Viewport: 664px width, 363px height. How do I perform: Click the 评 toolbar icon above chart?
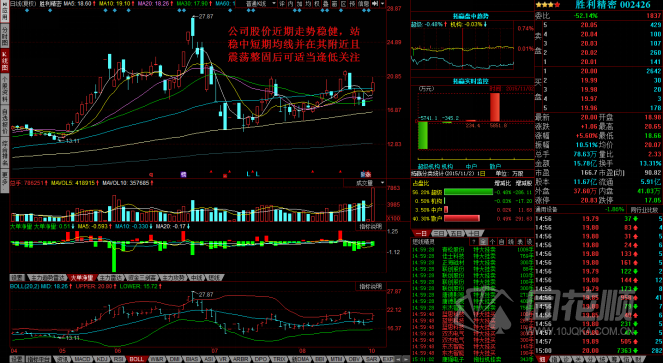pyautogui.click(x=282, y=3)
